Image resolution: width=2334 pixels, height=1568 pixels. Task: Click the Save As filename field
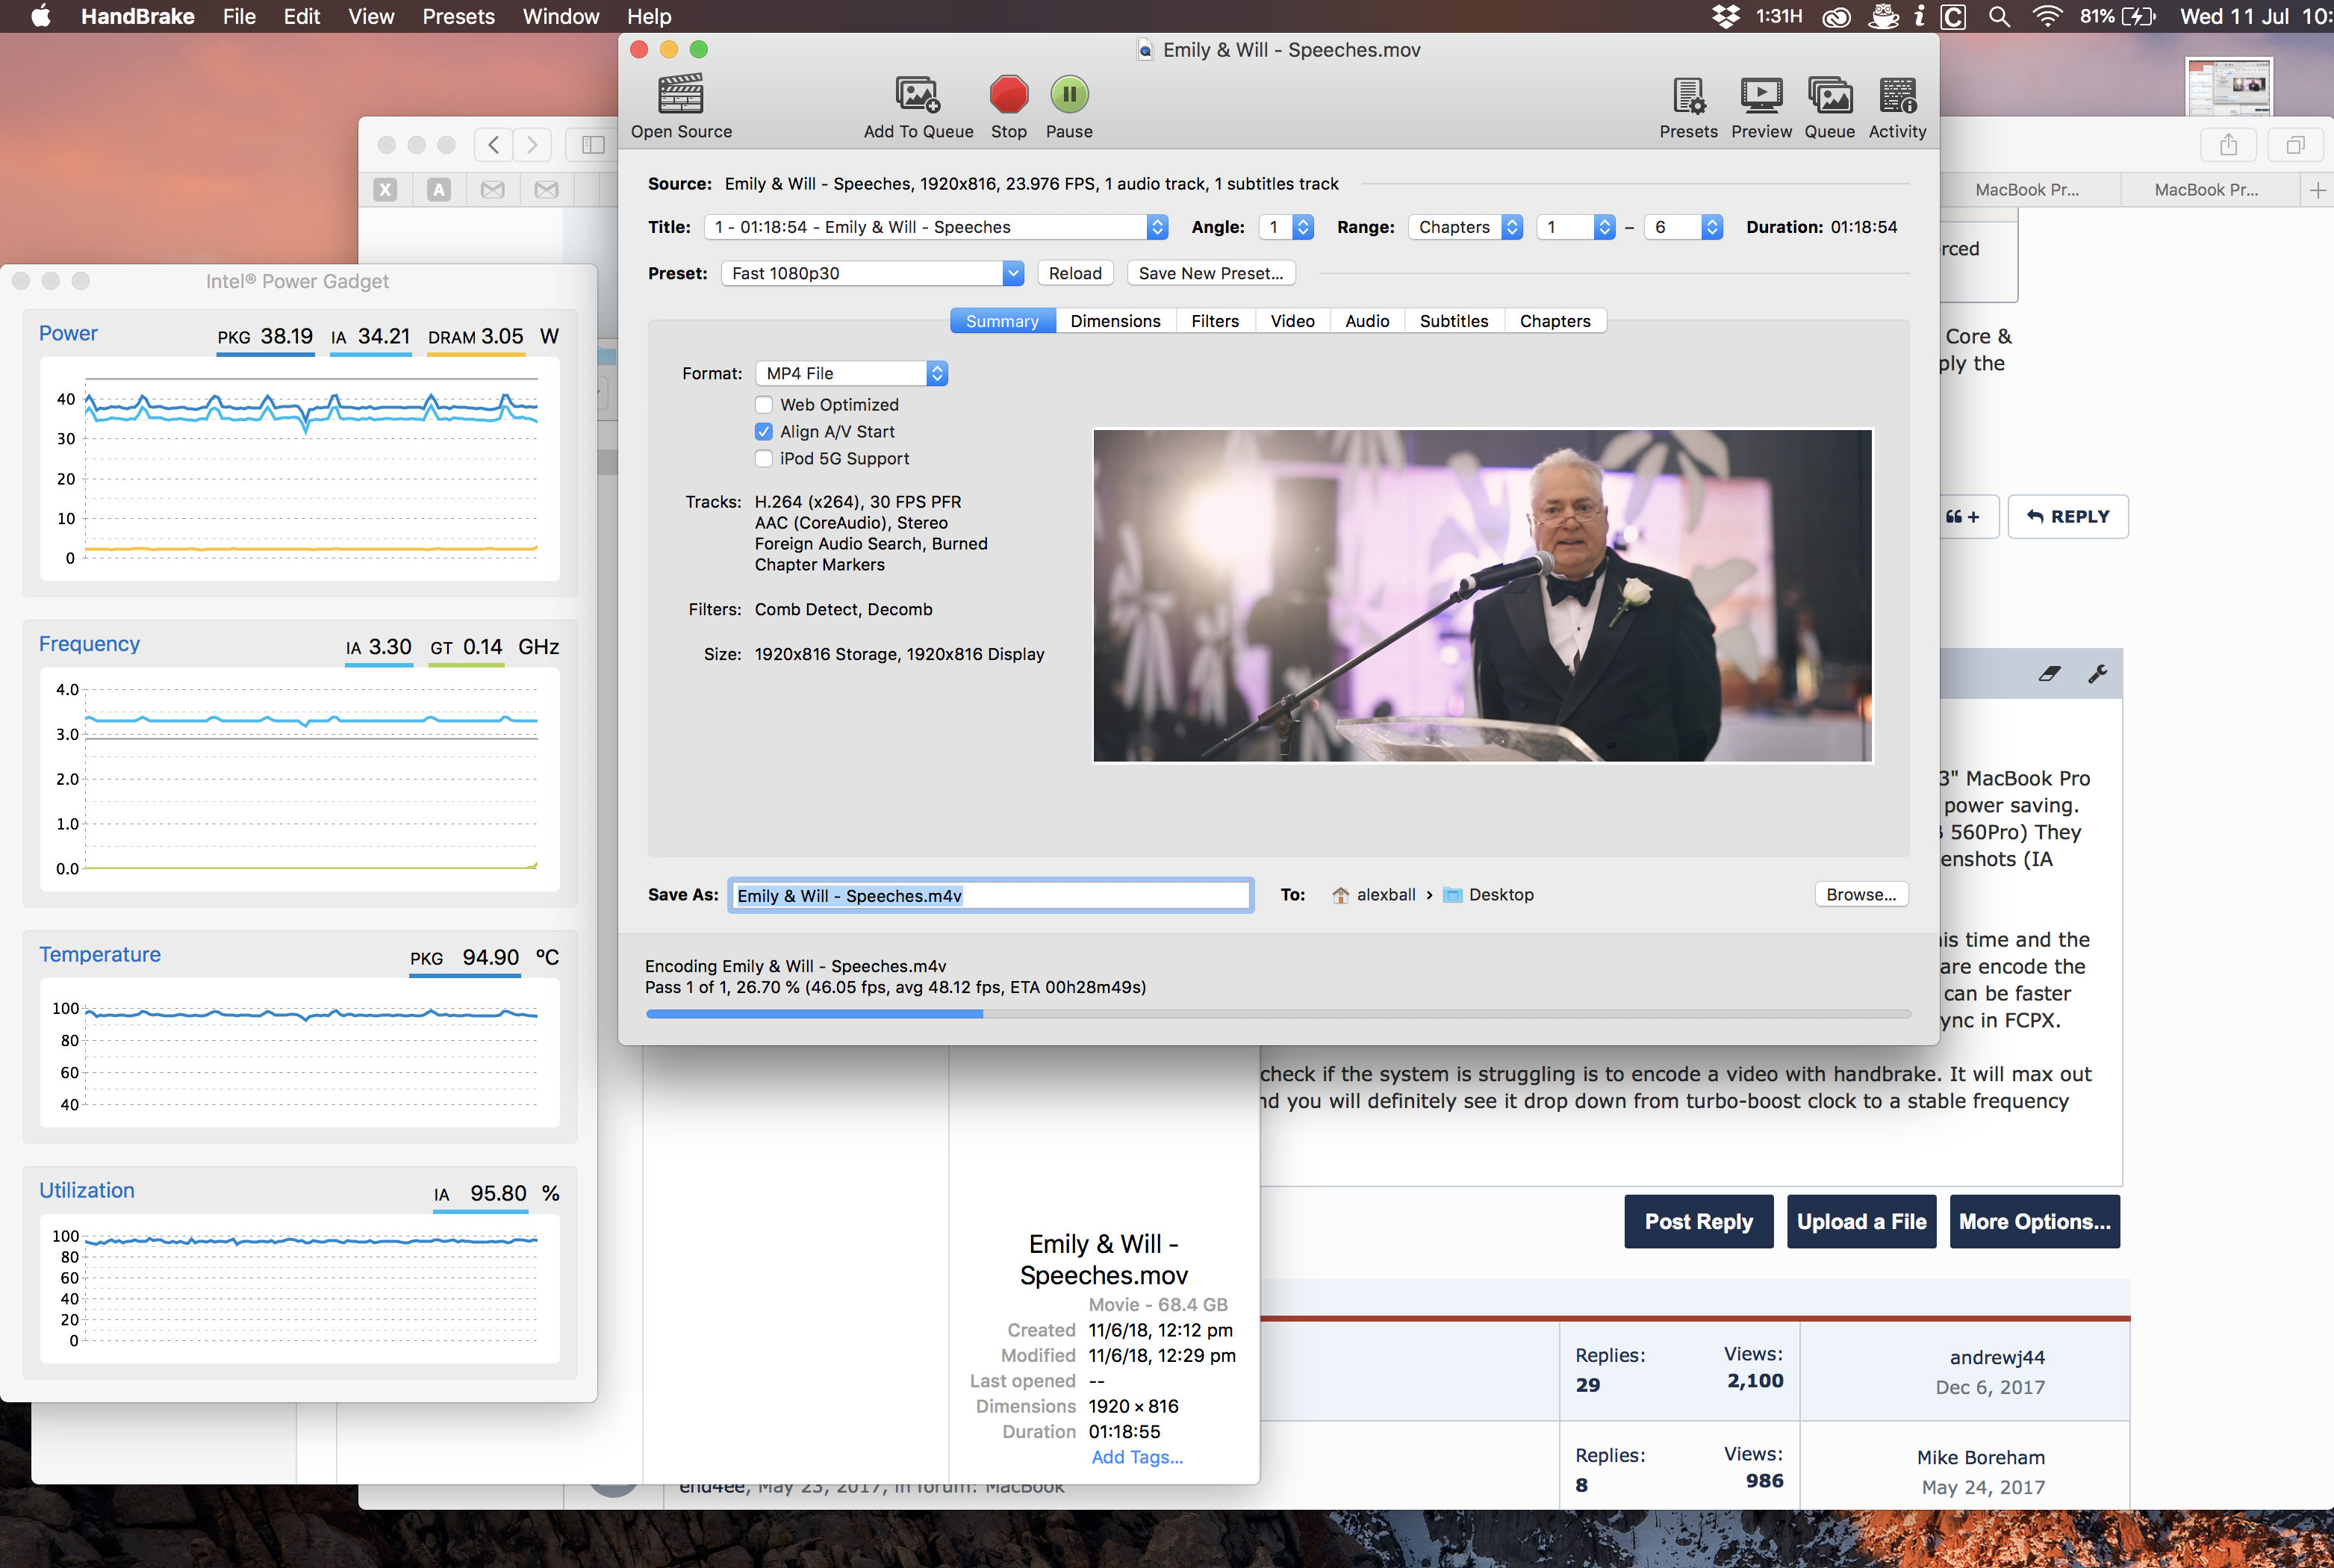click(x=990, y=895)
